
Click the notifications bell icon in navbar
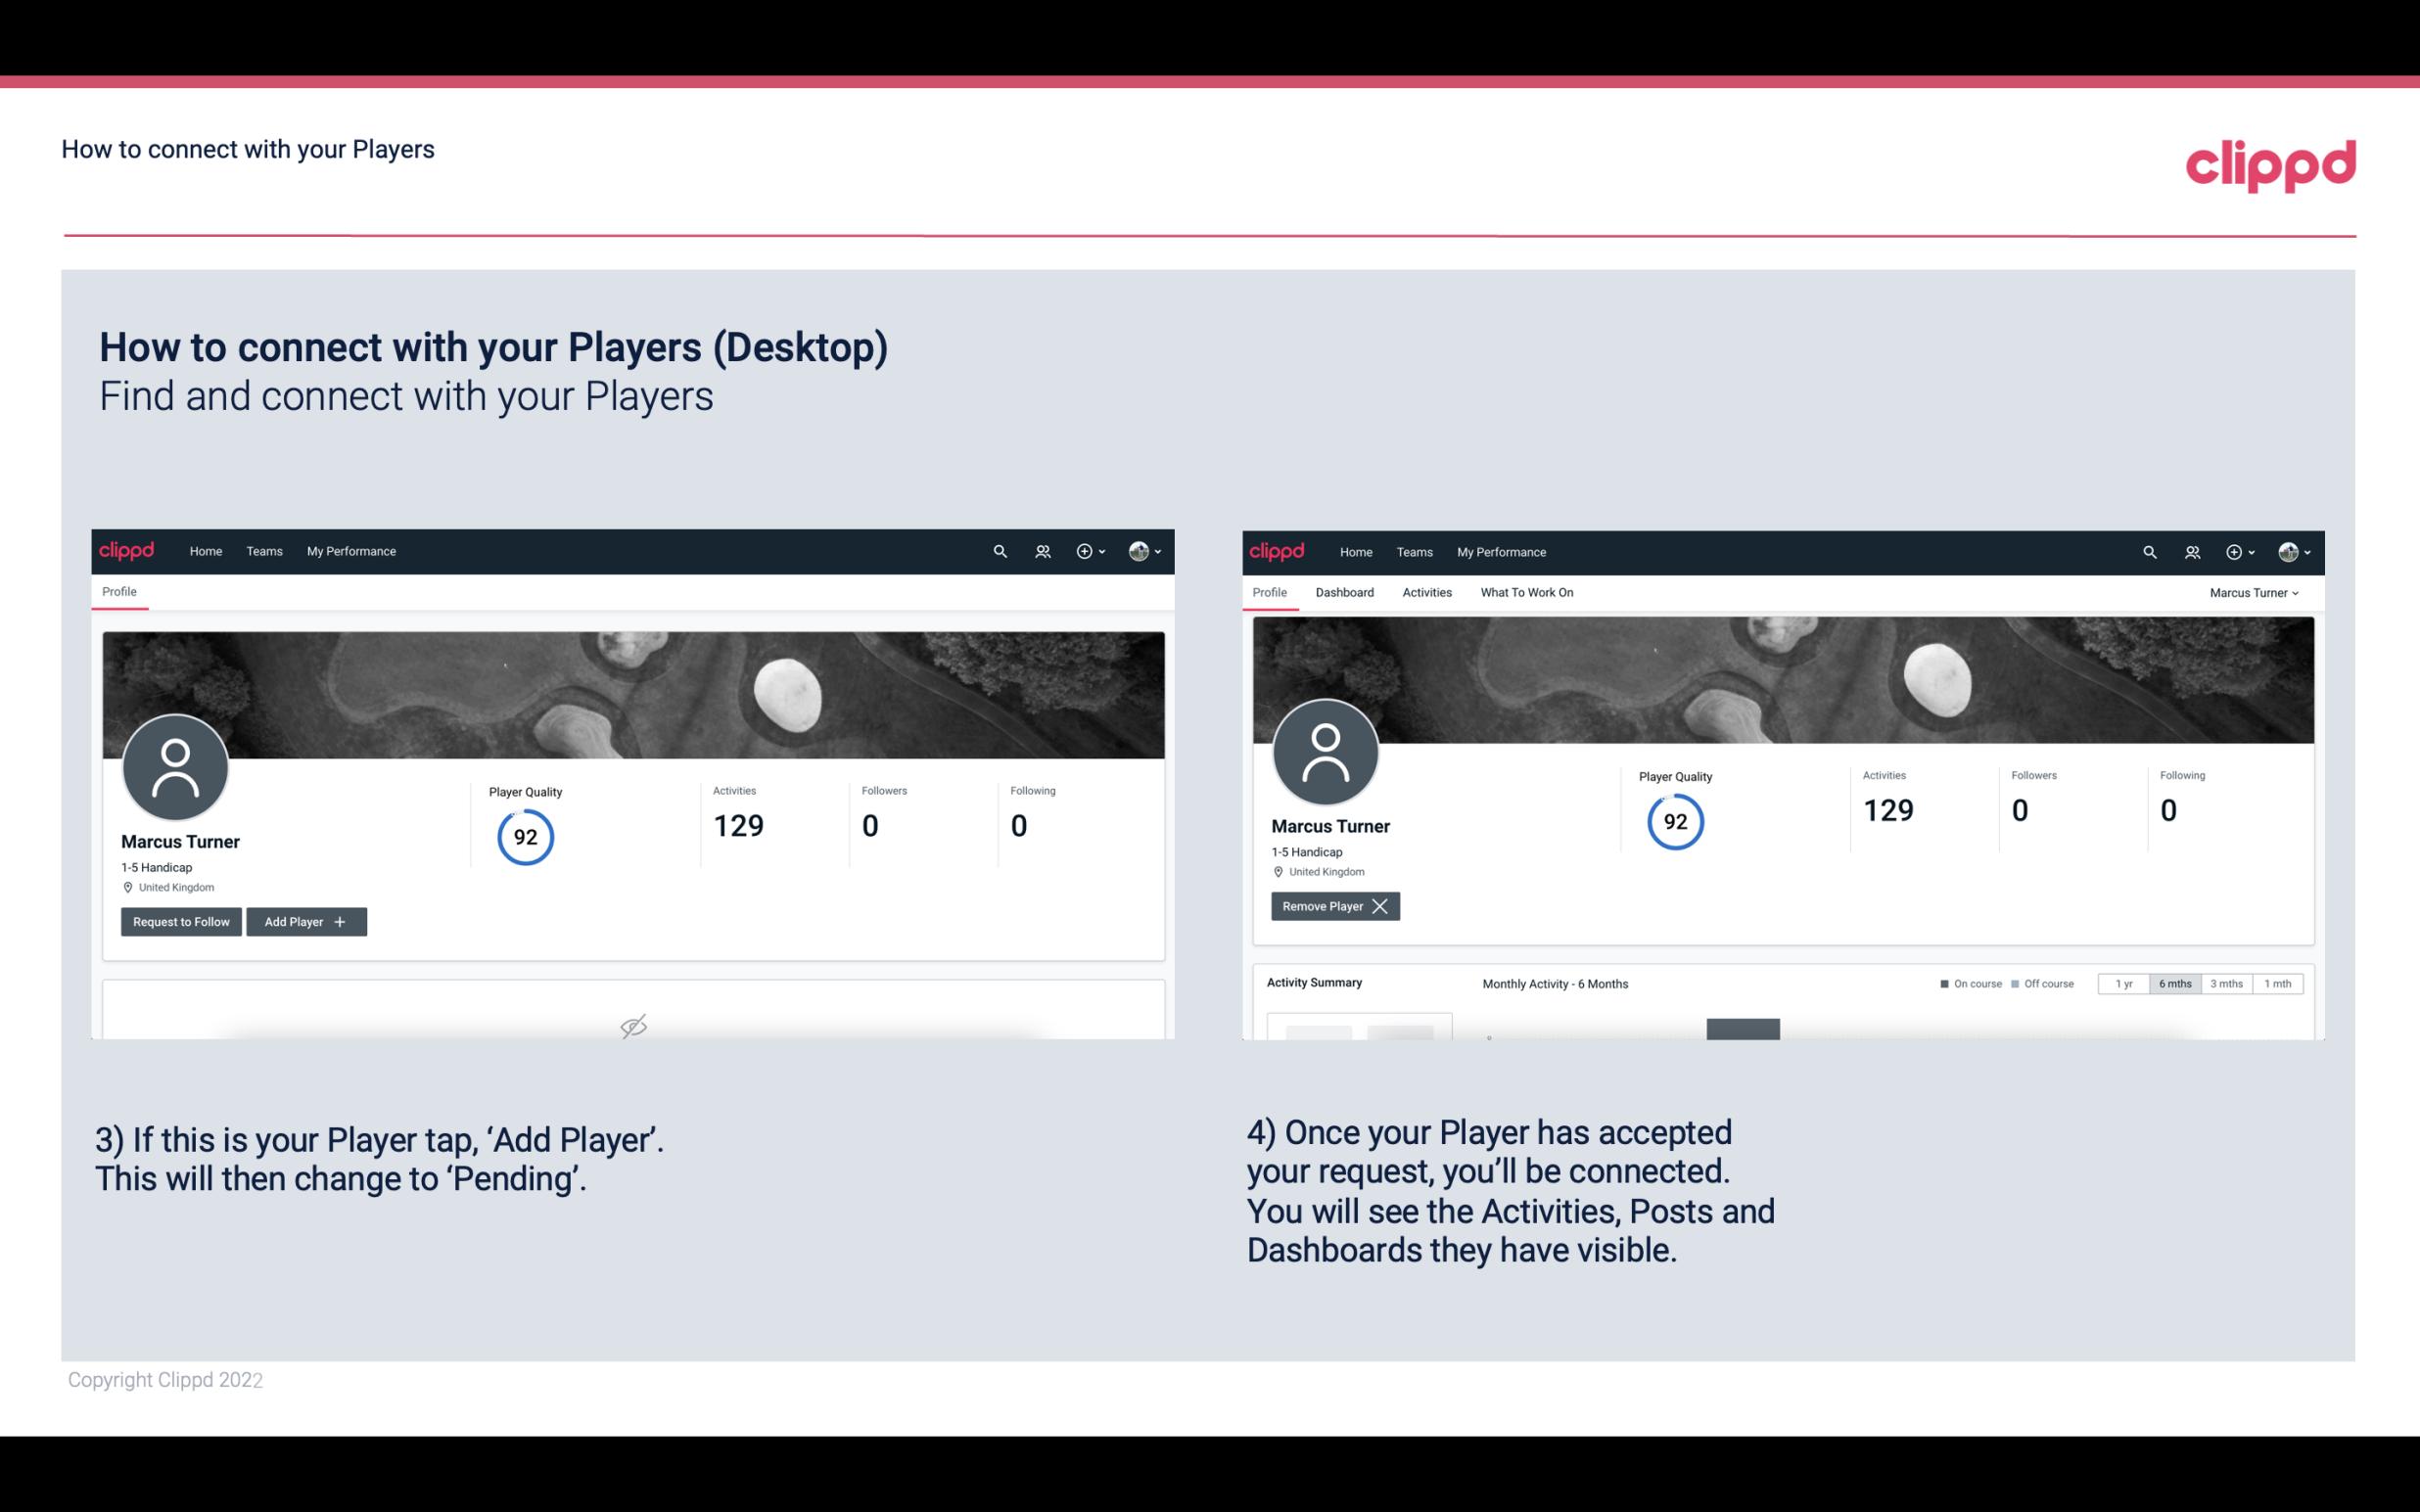[1040, 550]
